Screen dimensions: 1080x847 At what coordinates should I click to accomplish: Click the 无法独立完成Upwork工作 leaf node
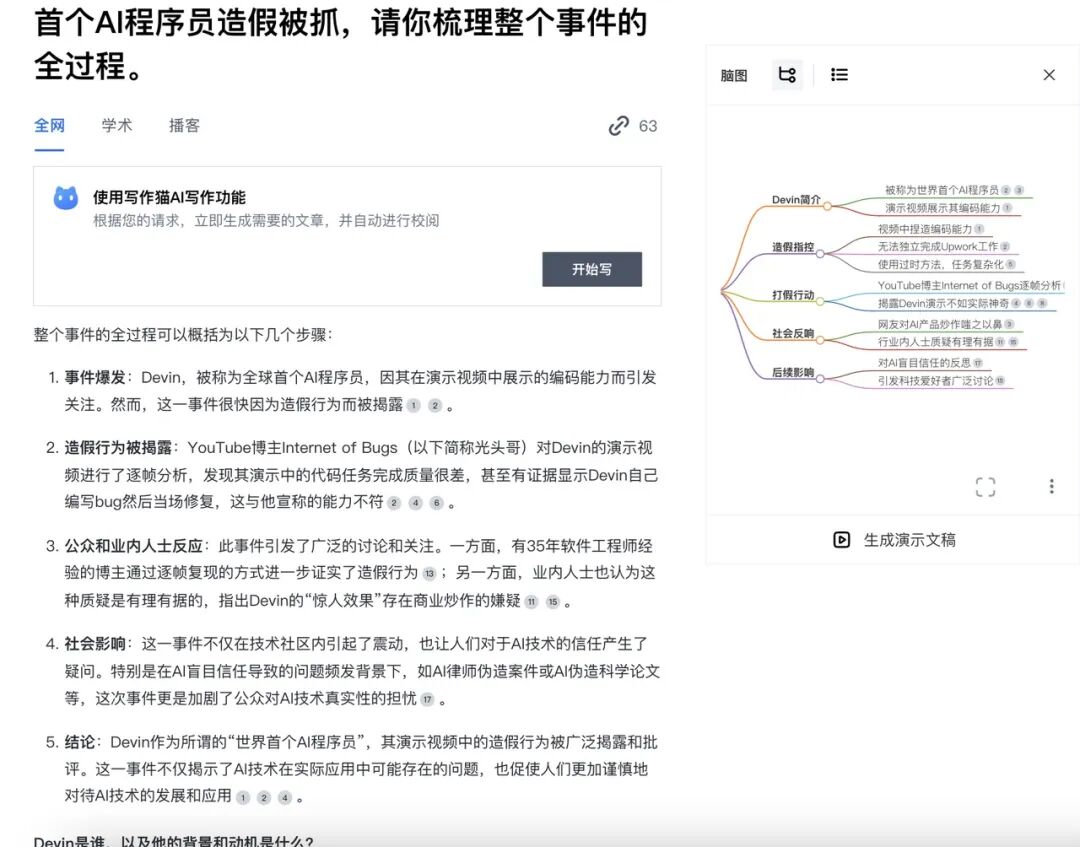937,247
